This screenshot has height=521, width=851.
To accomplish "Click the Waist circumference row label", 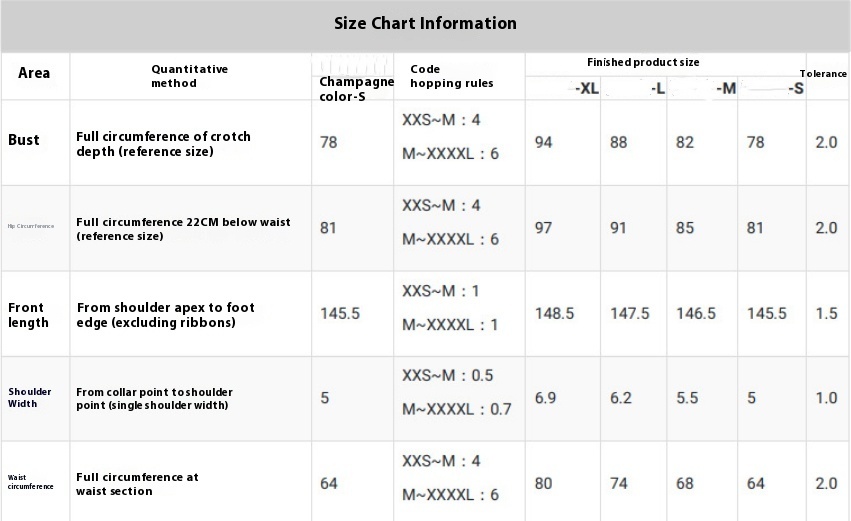I will pos(29,482).
